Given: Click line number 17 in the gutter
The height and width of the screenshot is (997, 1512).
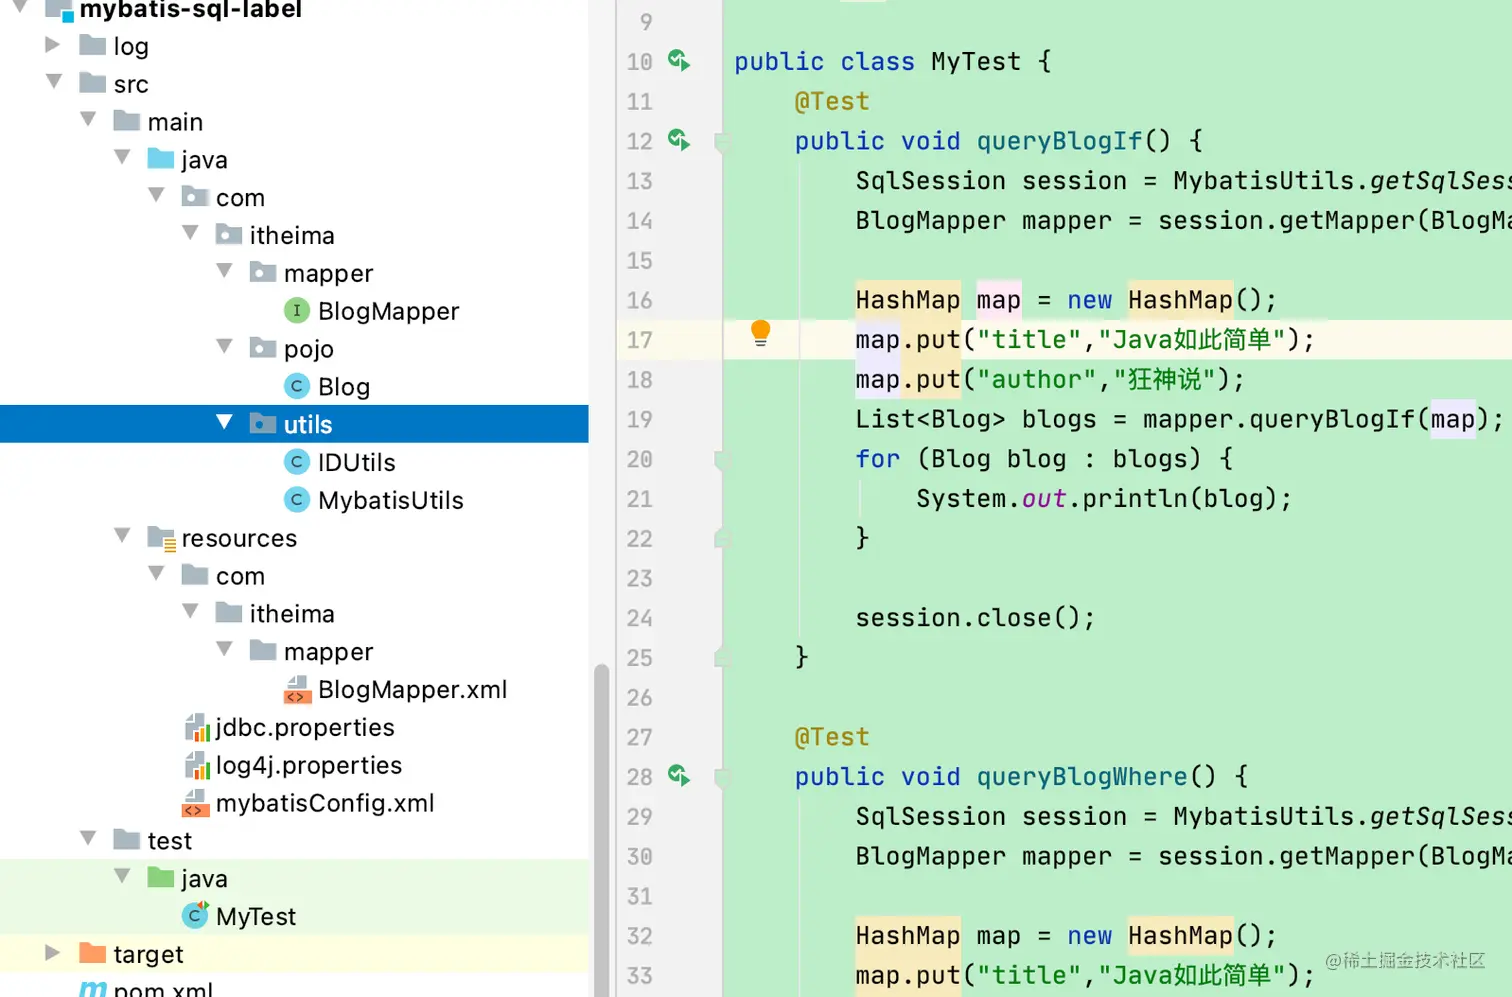Looking at the screenshot, I should (x=639, y=340).
